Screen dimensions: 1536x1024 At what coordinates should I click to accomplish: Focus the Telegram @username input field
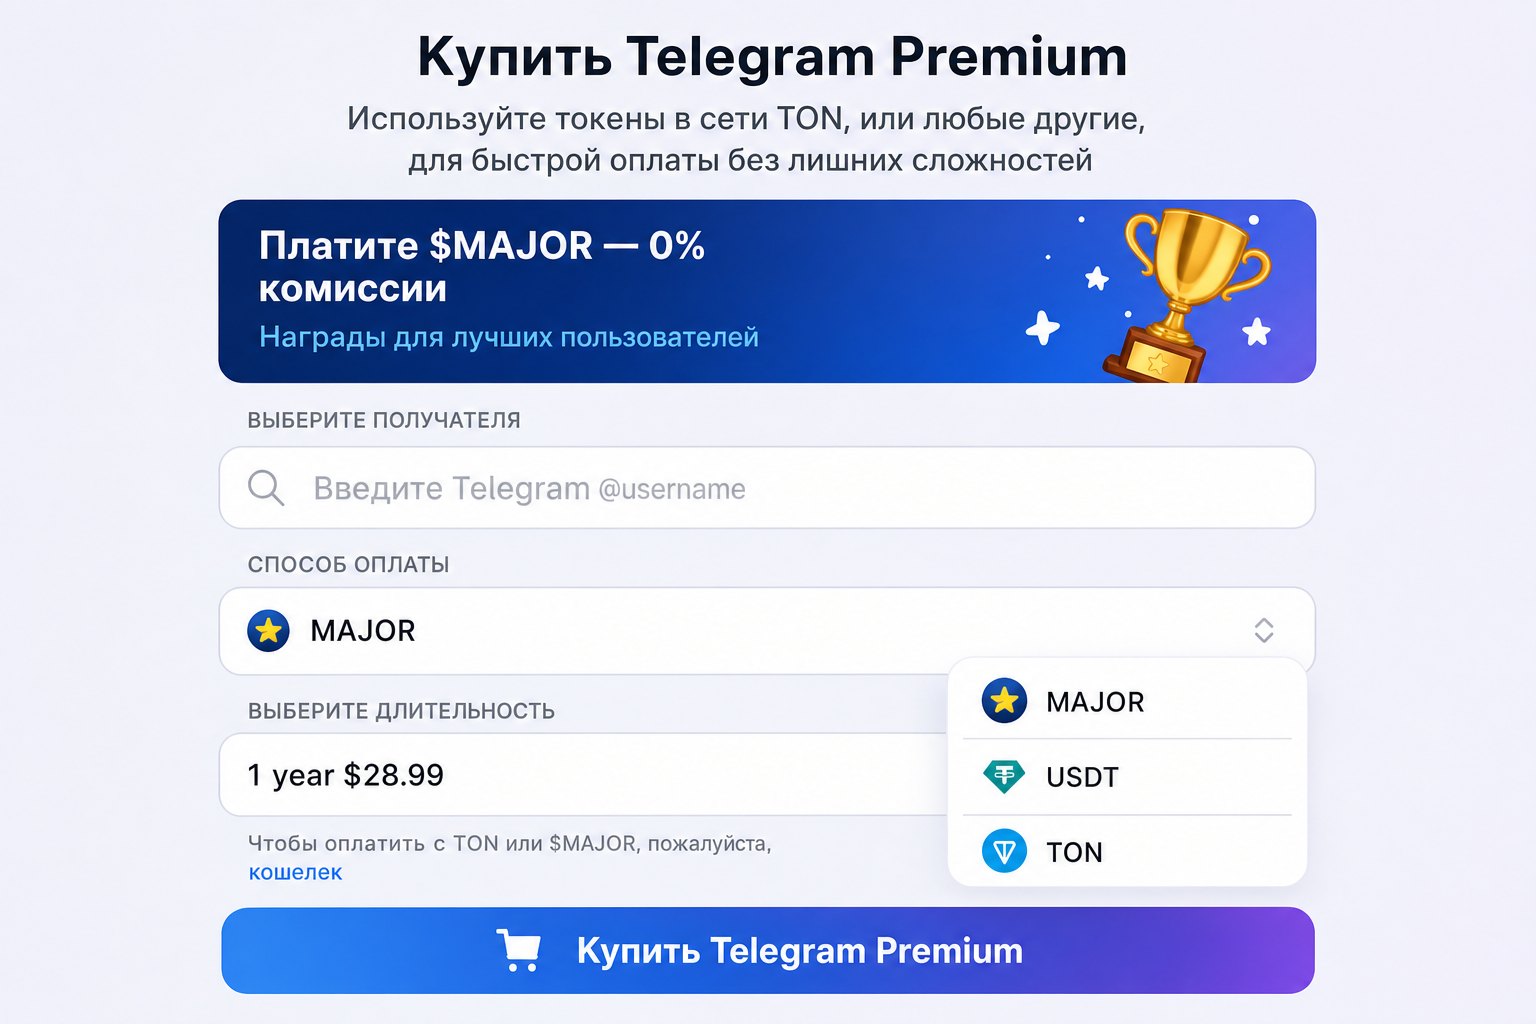point(767,488)
